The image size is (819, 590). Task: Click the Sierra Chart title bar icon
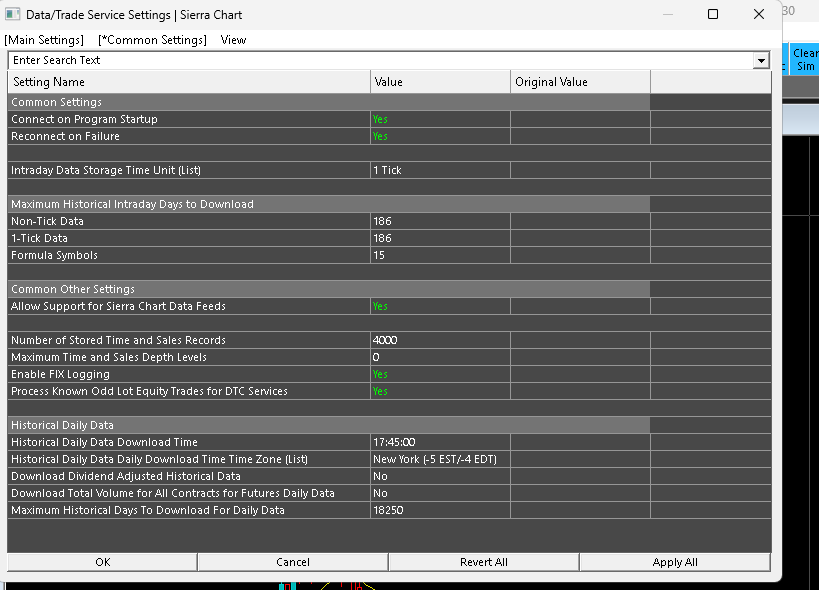[x=13, y=14]
